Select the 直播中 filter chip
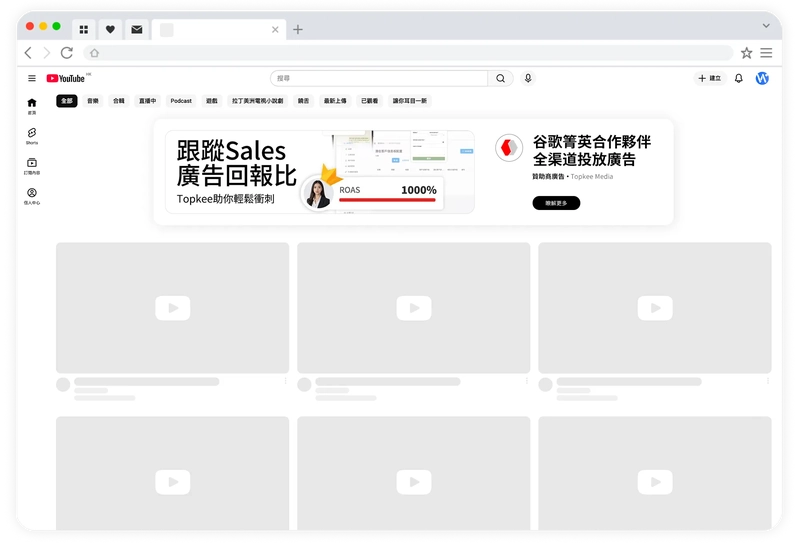This screenshot has width=800, height=544. [x=147, y=101]
